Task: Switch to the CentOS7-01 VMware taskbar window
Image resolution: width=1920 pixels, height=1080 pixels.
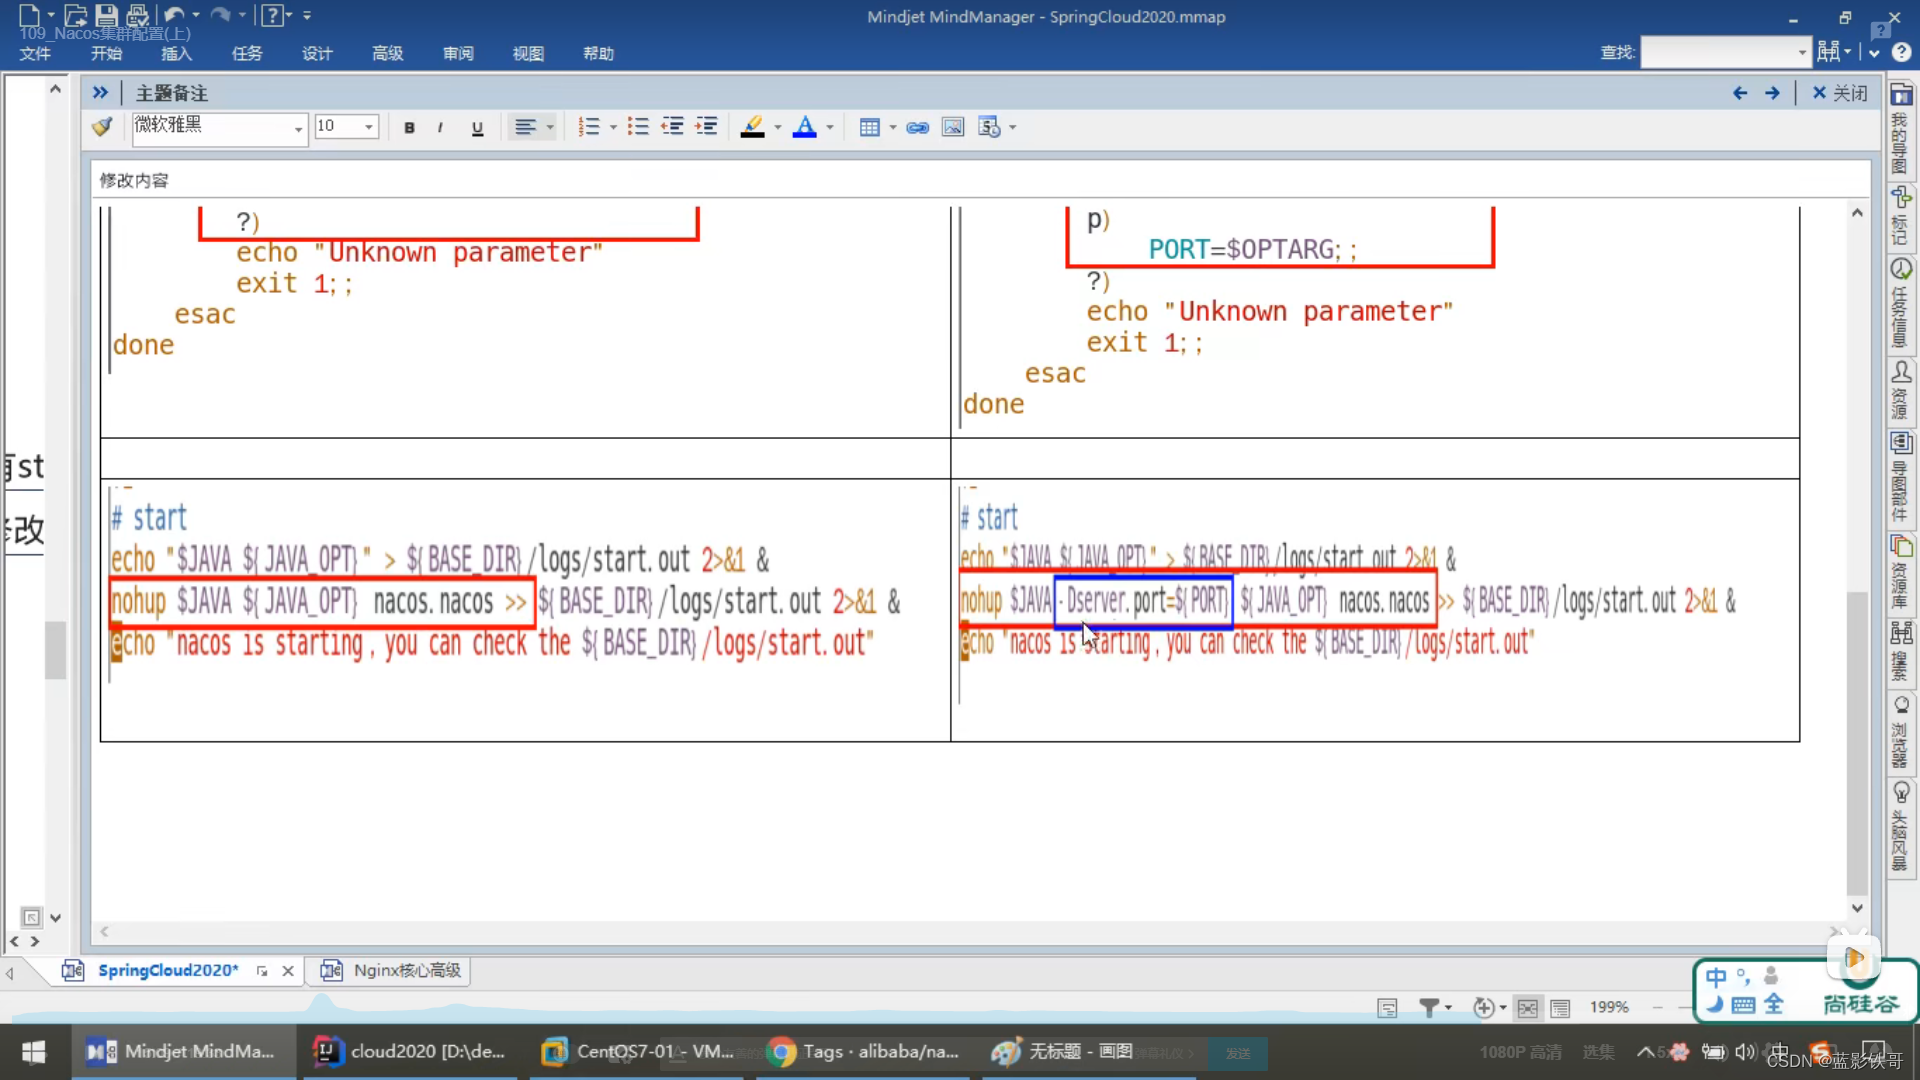Action: 638,1052
